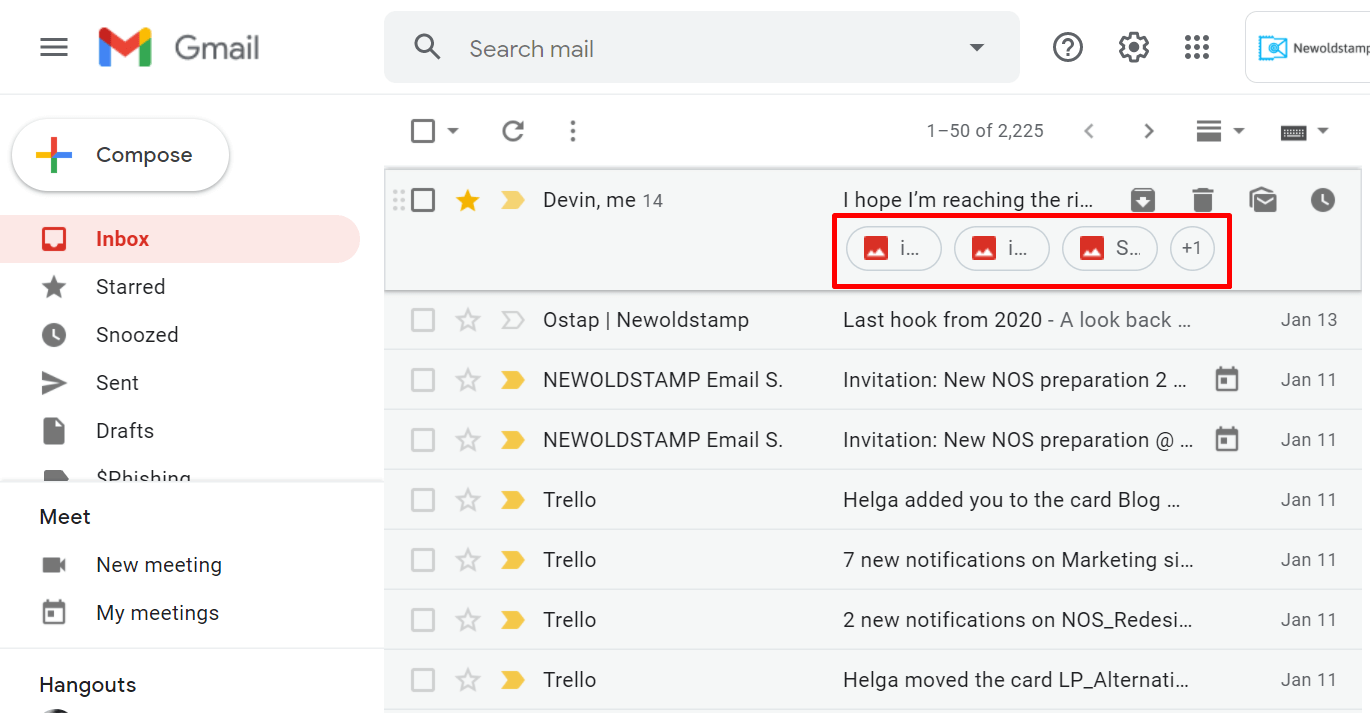Image resolution: width=1370 pixels, height=713 pixels.
Task: Archive the email from Devin
Action: pos(1143,200)
